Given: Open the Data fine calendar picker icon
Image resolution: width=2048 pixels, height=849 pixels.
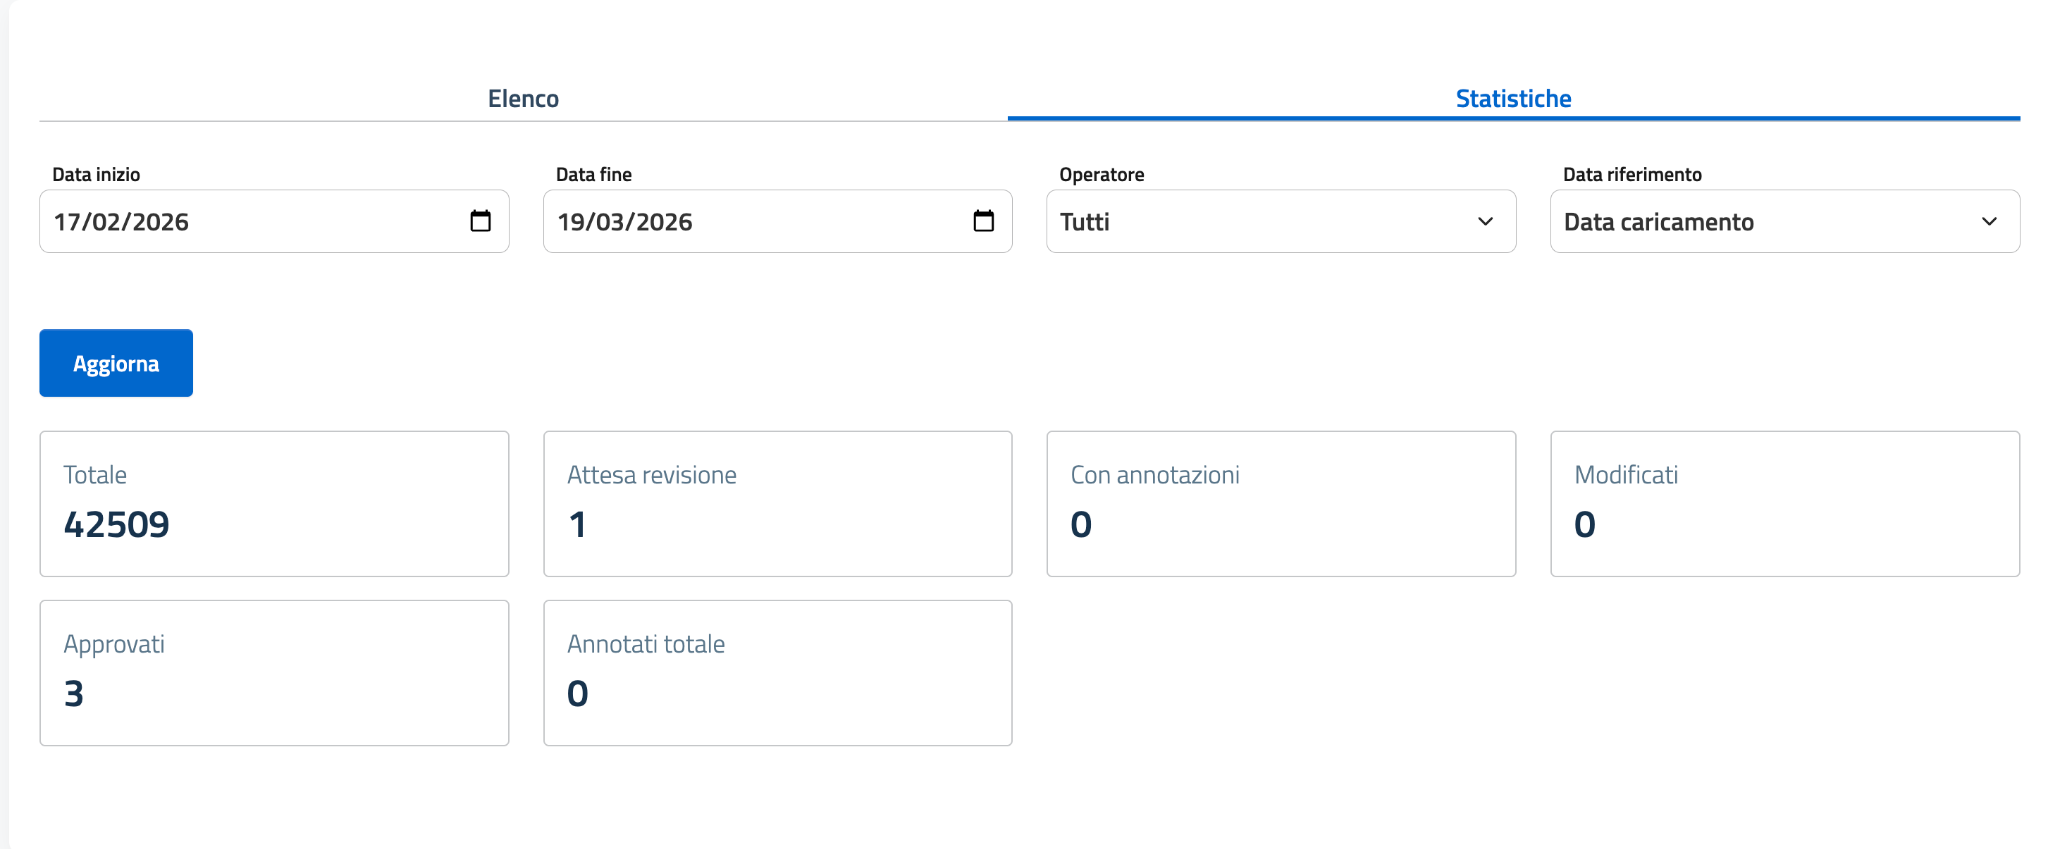Looking at the screenshot, I should click(983, 221).
